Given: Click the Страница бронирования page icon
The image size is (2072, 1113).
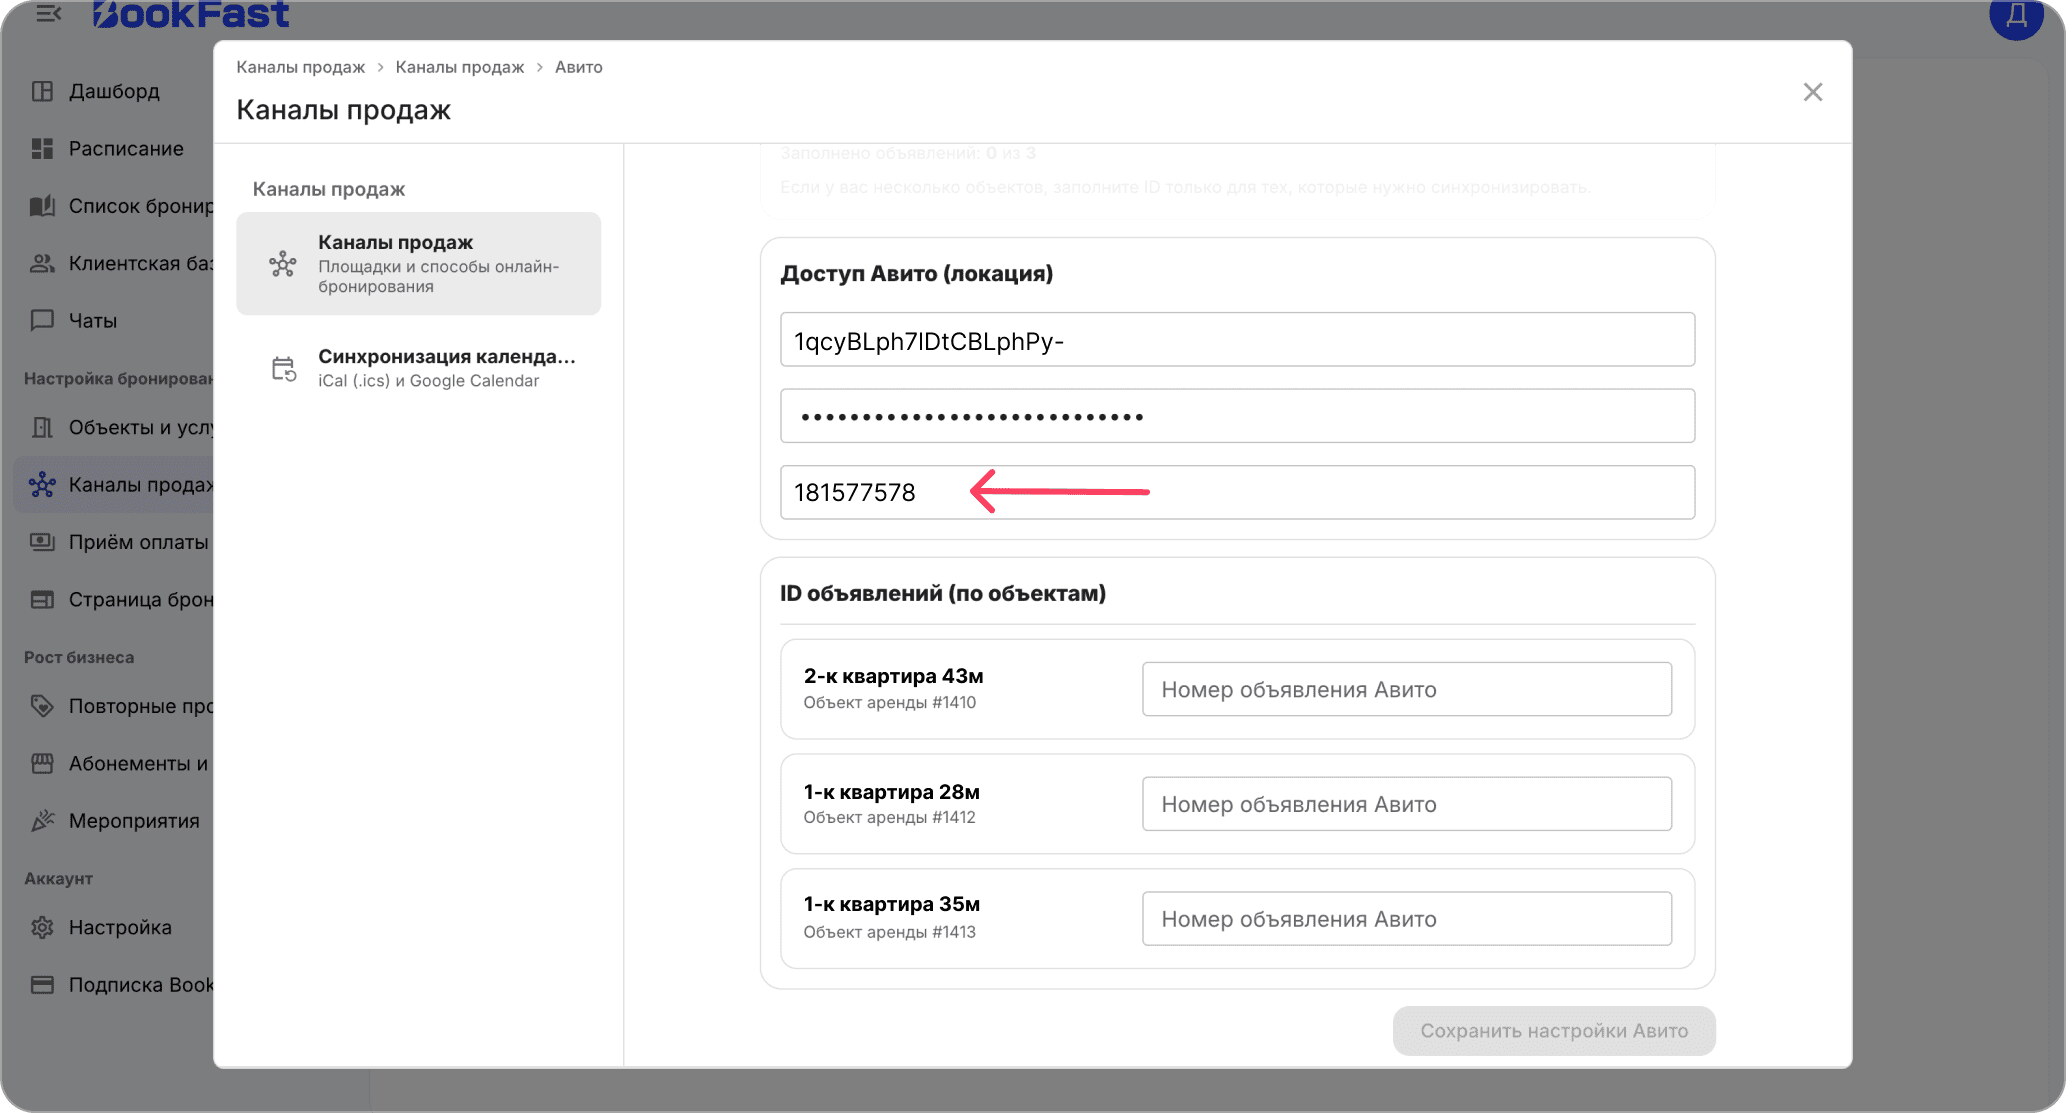Looking at the screenshot, I should 42,599.
